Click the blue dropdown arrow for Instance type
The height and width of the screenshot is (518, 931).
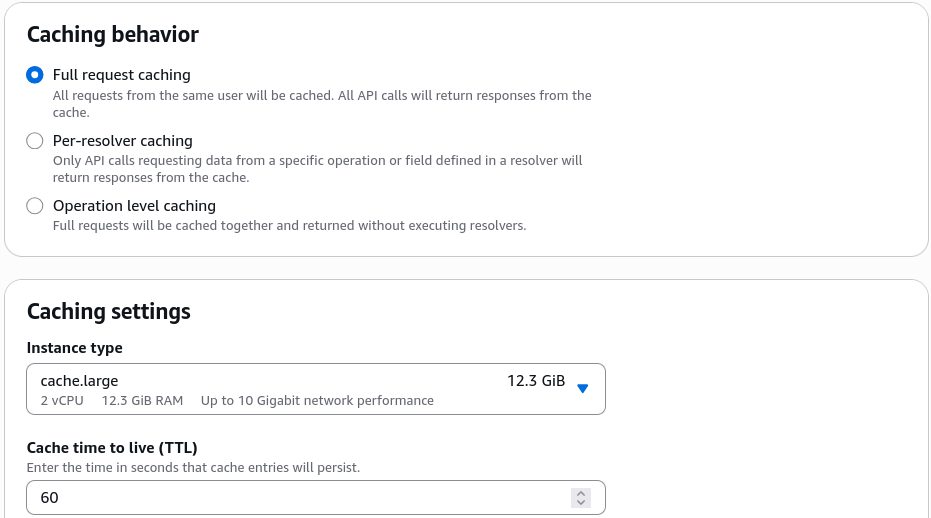click(582, 388)
